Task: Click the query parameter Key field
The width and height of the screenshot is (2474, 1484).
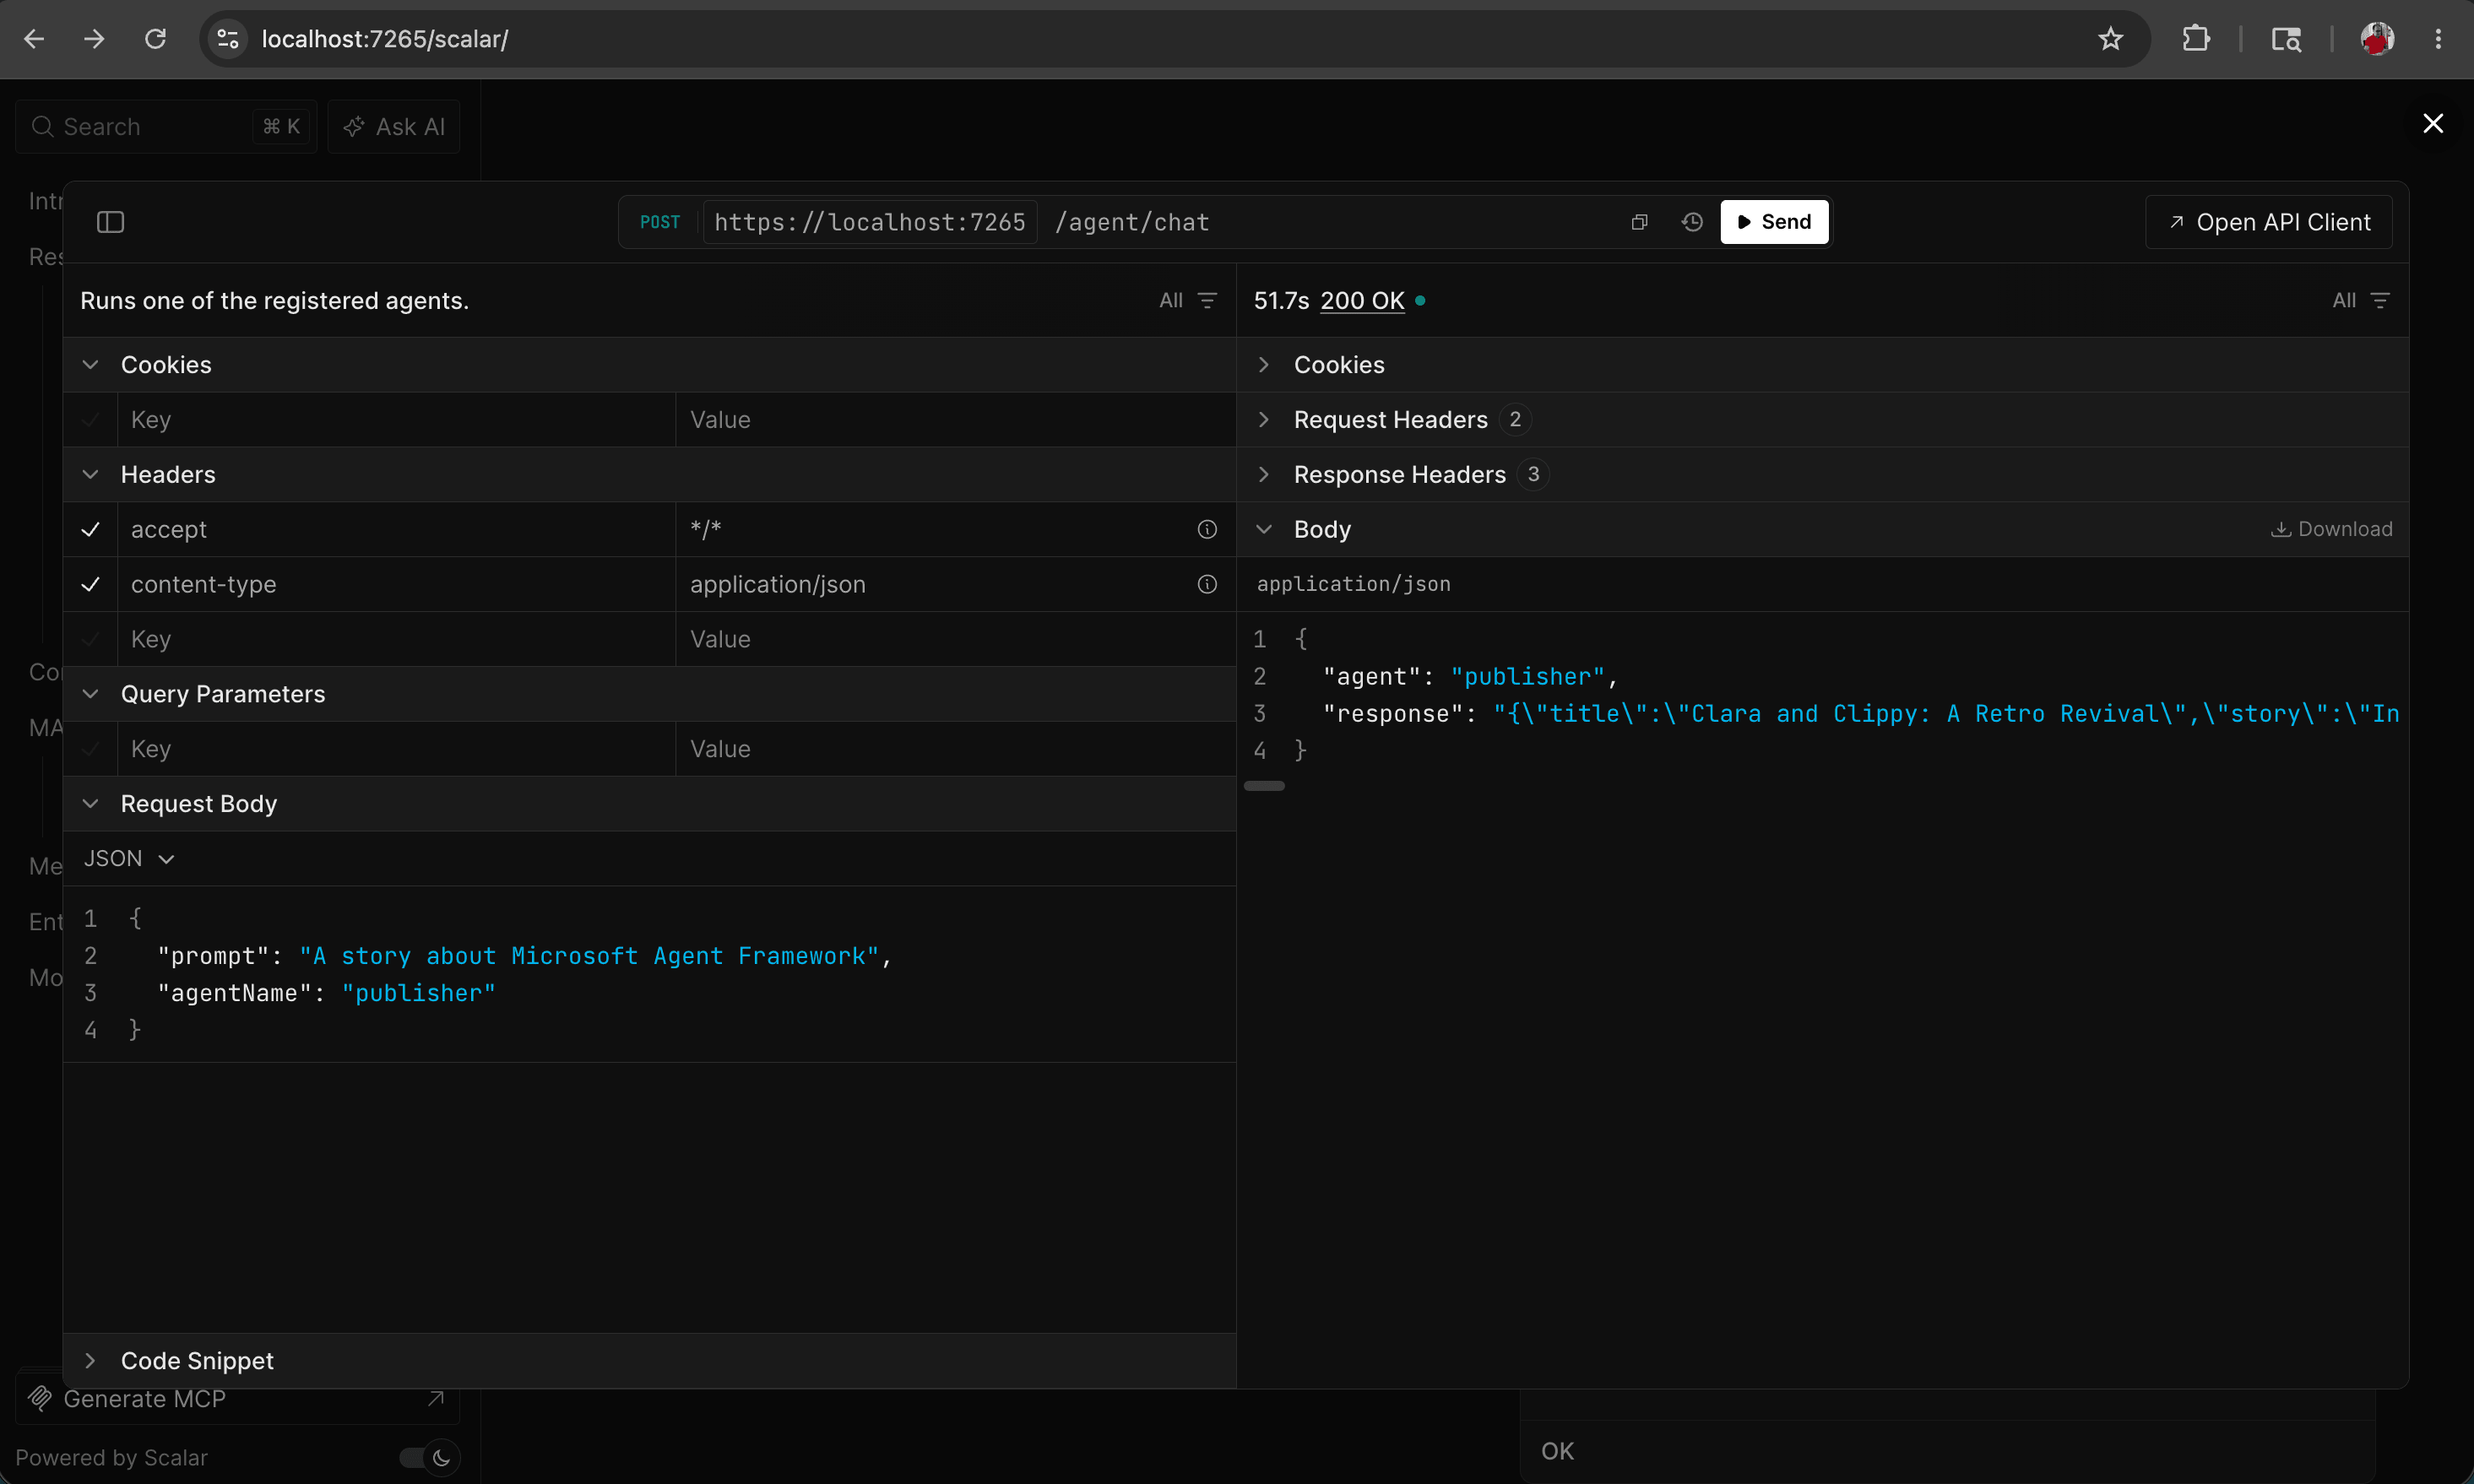Action: coord(397,749)
